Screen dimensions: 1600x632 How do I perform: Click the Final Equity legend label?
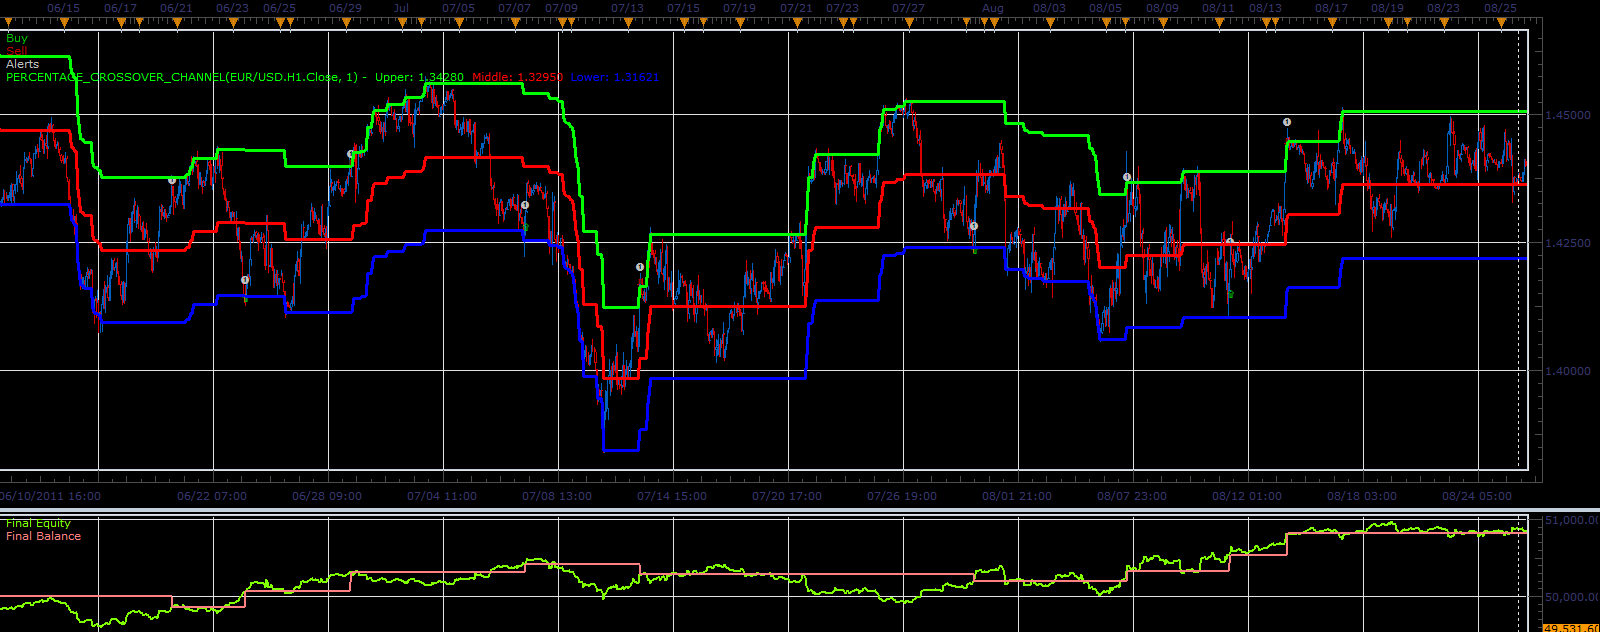tap(38, 523)
